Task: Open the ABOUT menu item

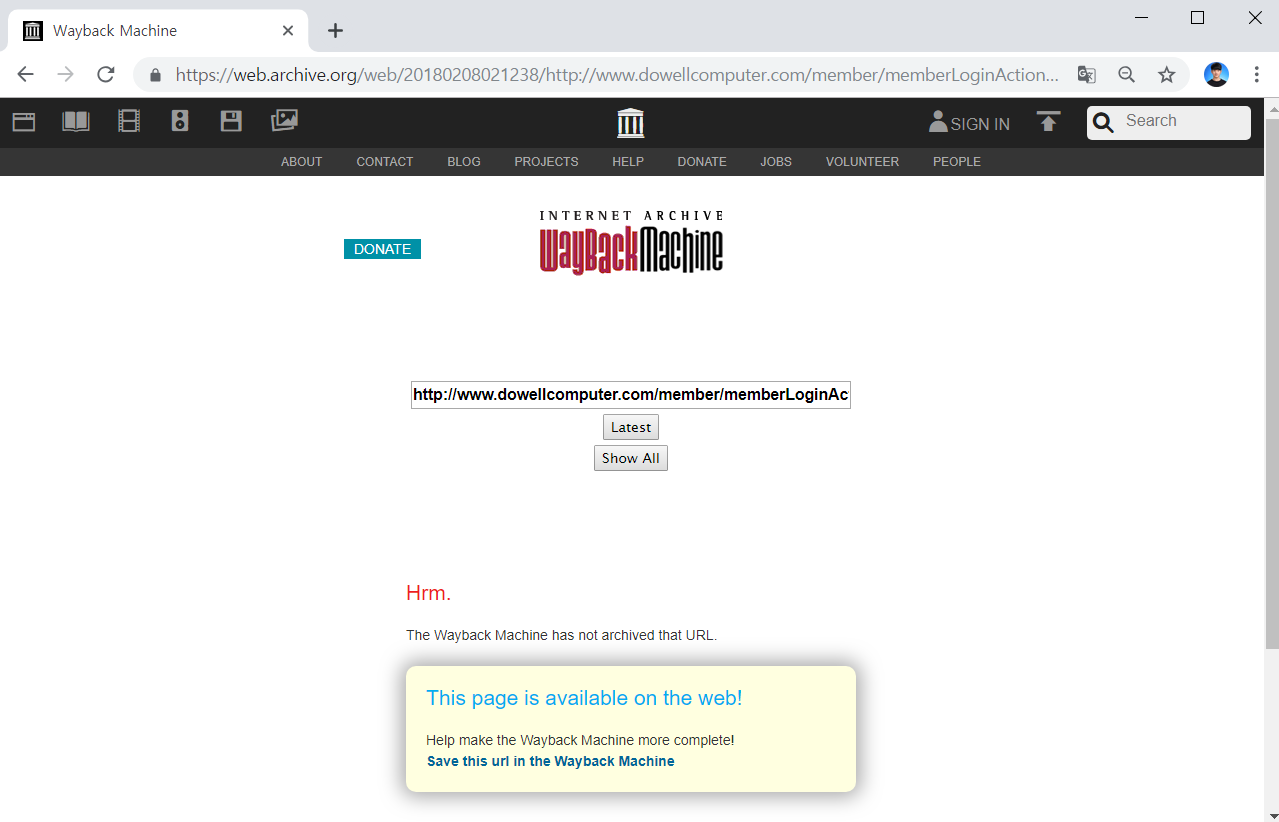Action: (x=301, y=162)
